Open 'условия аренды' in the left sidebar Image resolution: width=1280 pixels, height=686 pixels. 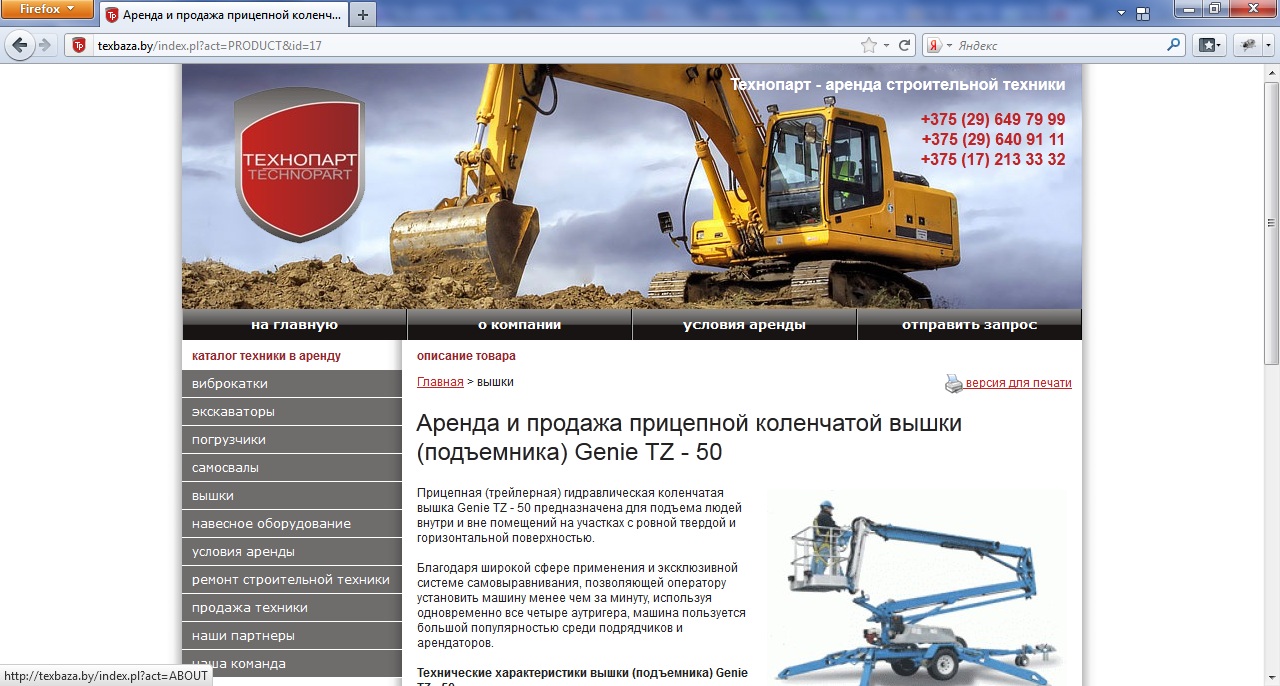[292, 552]
